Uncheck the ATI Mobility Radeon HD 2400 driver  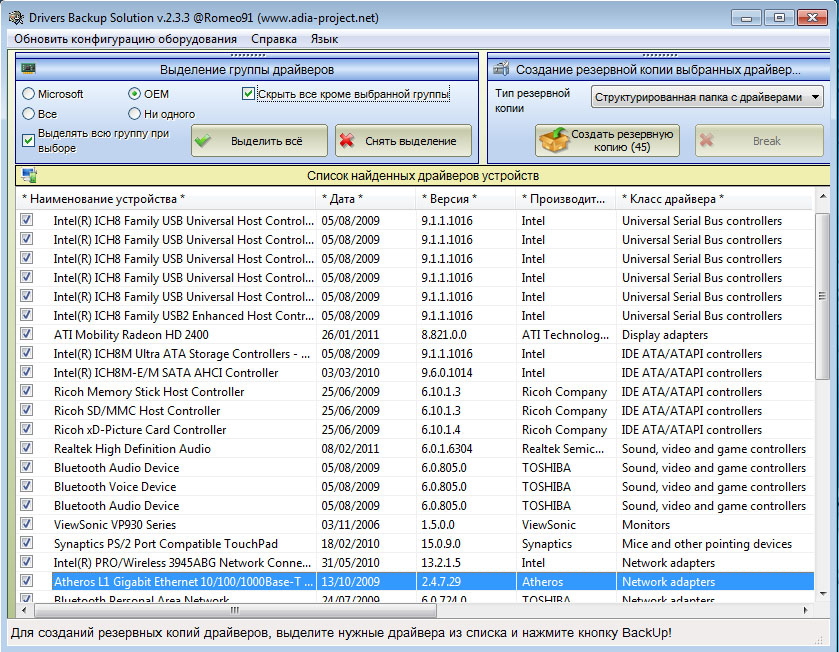click(27, 335)
